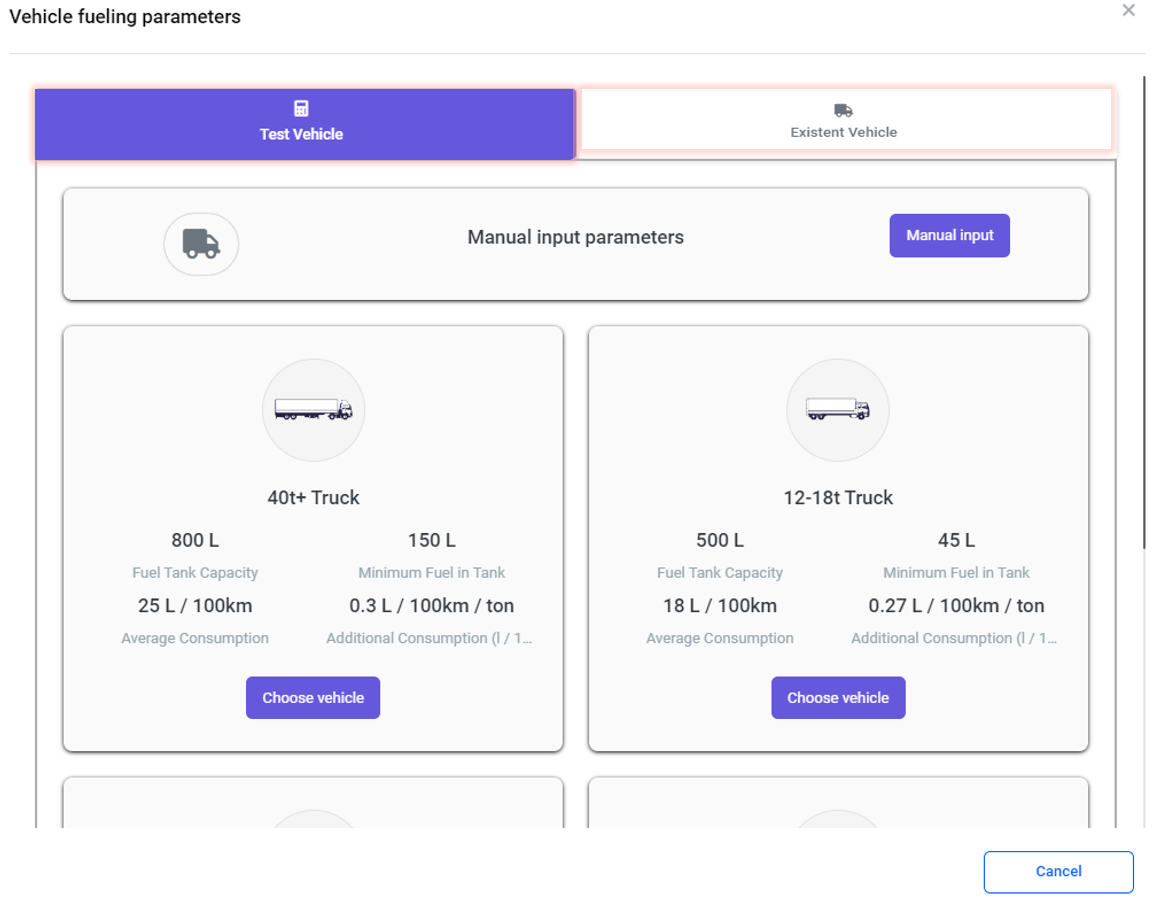Cancel the vehicle fueling dialog
This screenshot has width=1159, height=900.
pyautogui.click(x=1058, y=871)
